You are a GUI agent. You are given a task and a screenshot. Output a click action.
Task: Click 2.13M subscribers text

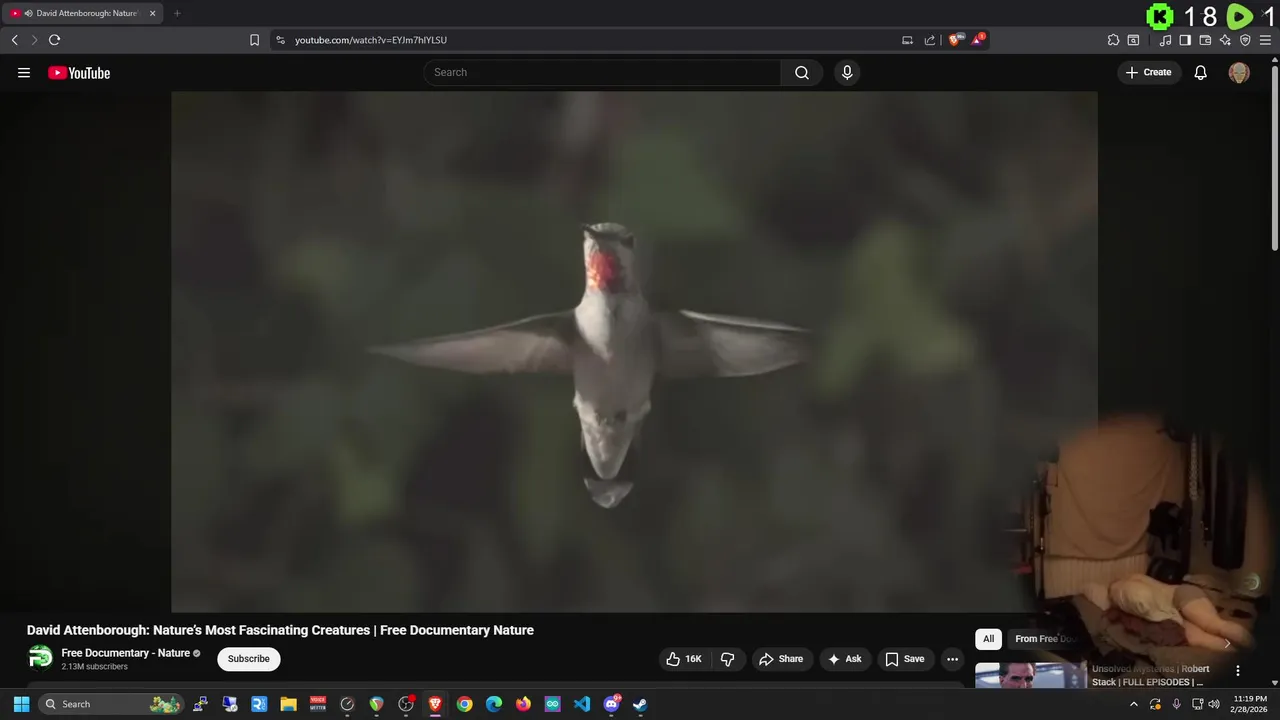pyautogui.click(x=94, y=667)
